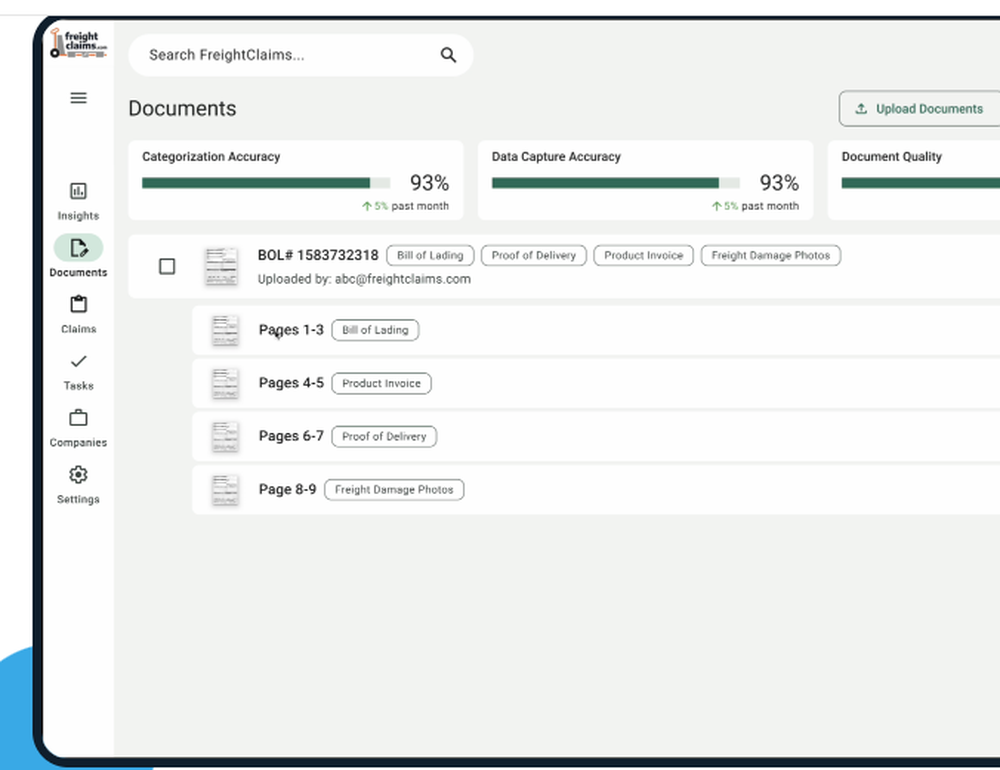Click Product Invoice tag for Pages 4-5
The image size is (1000, 770).
(x=381, y=383)
